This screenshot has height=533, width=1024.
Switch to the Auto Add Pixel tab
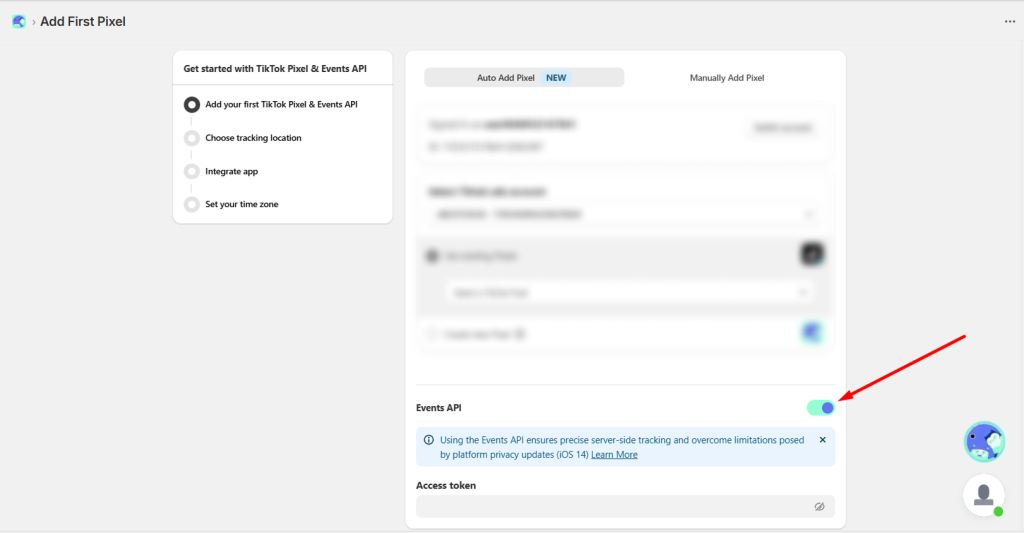(524, 77)
